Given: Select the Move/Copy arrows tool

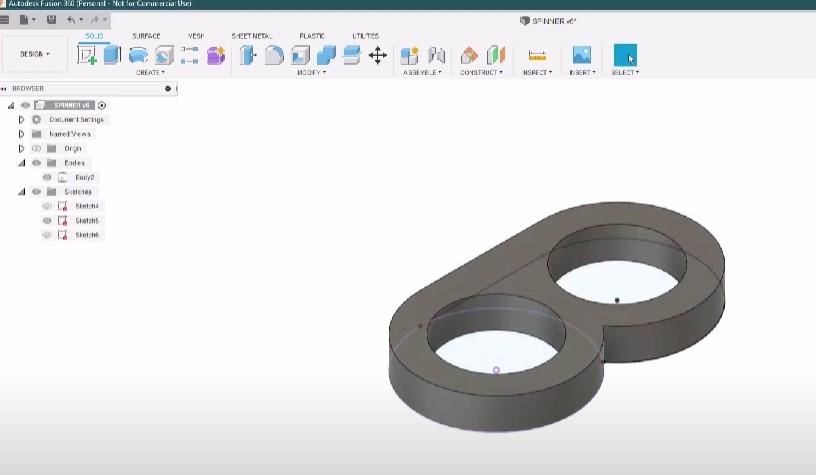Looking at the screenshot, I should pos(378,55).
